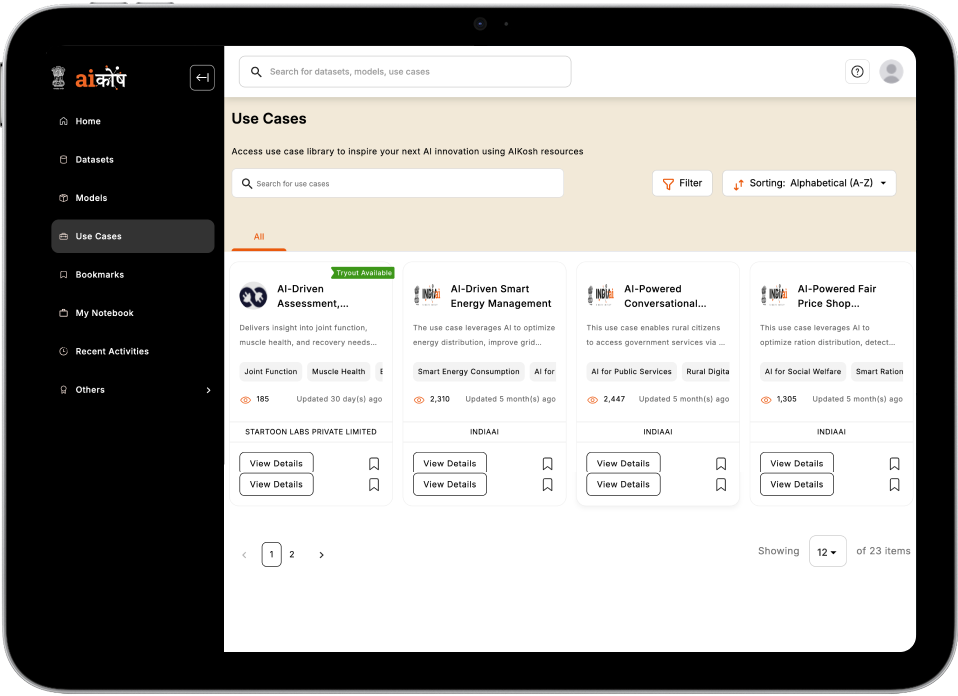958x696 pixels.
Task: Click the previous page left arrow
Action: point(244,555)
